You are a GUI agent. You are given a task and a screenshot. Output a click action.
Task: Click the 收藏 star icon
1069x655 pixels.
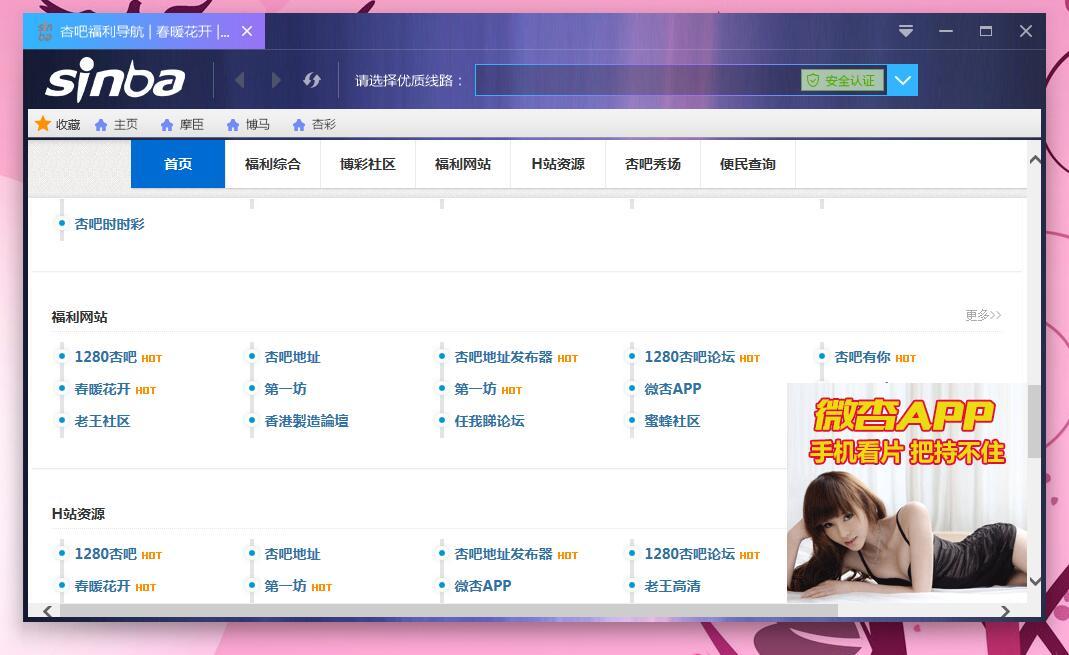coord(43,124)
